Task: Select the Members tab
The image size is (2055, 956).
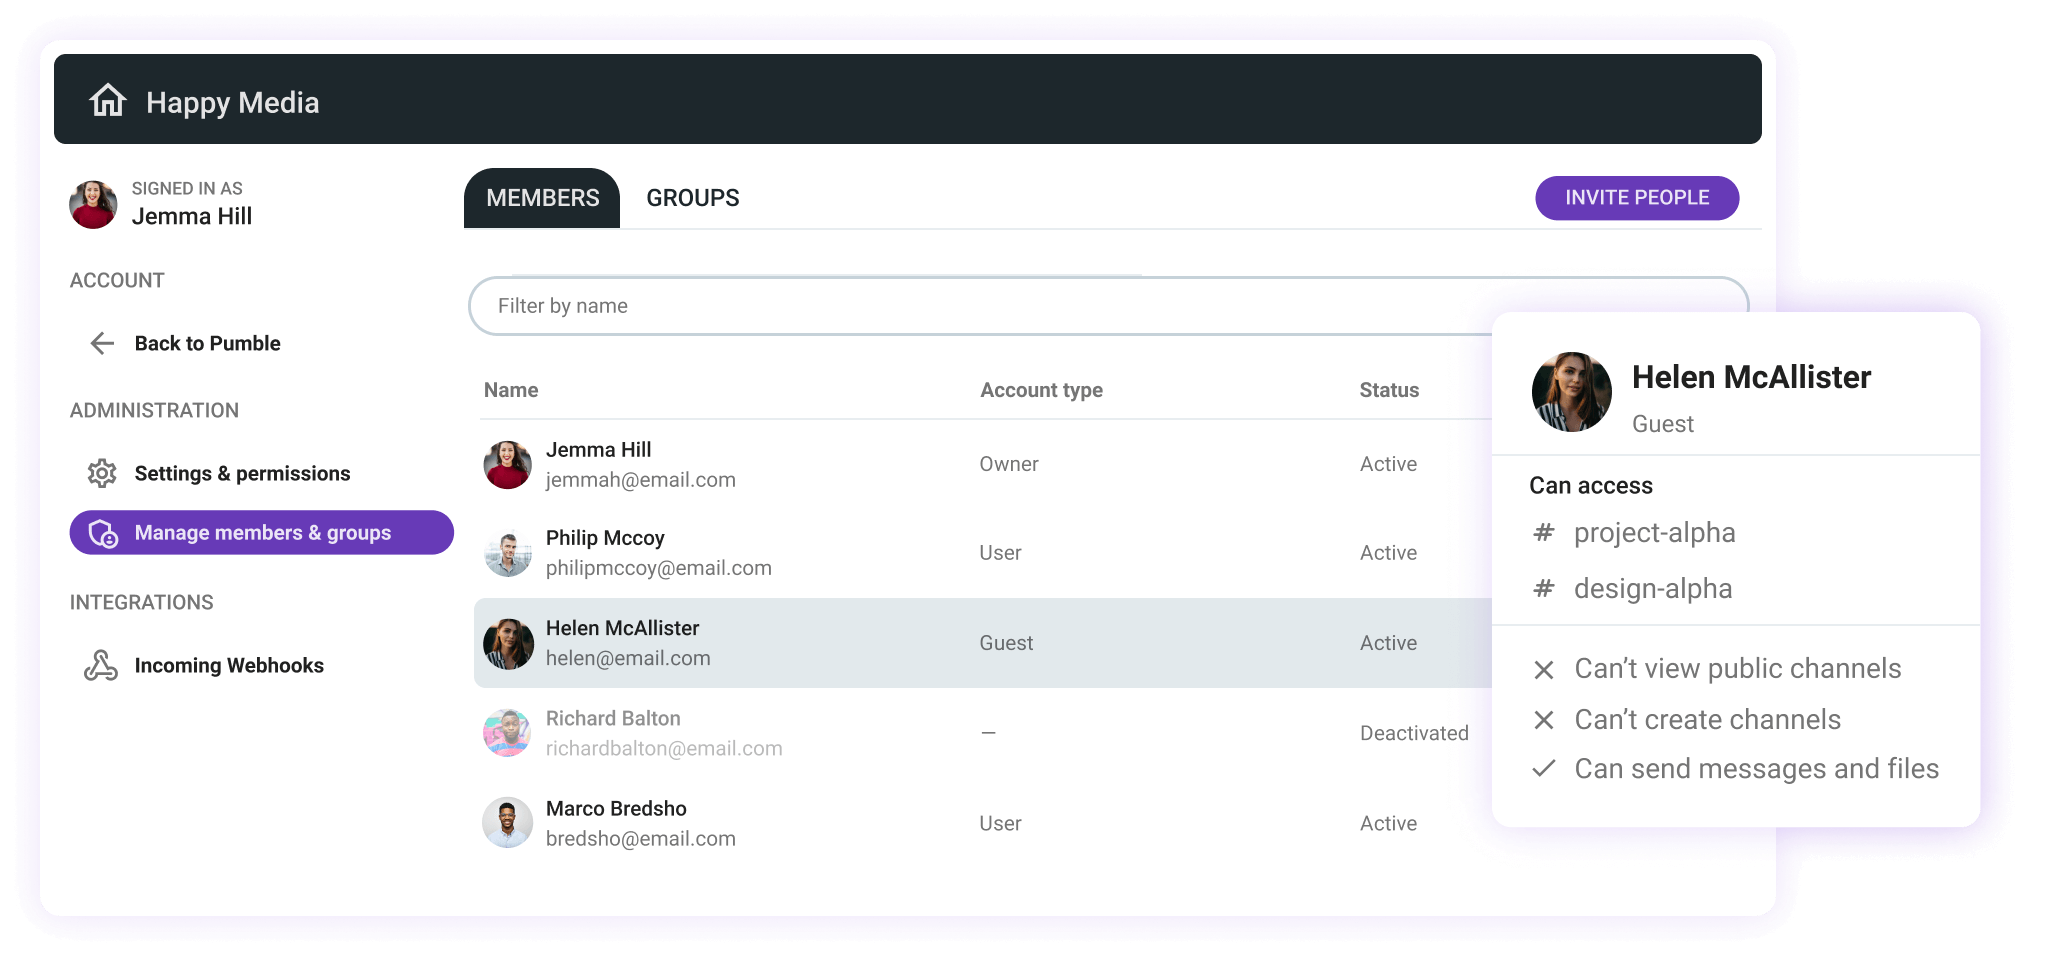Action: pos(542,198)
